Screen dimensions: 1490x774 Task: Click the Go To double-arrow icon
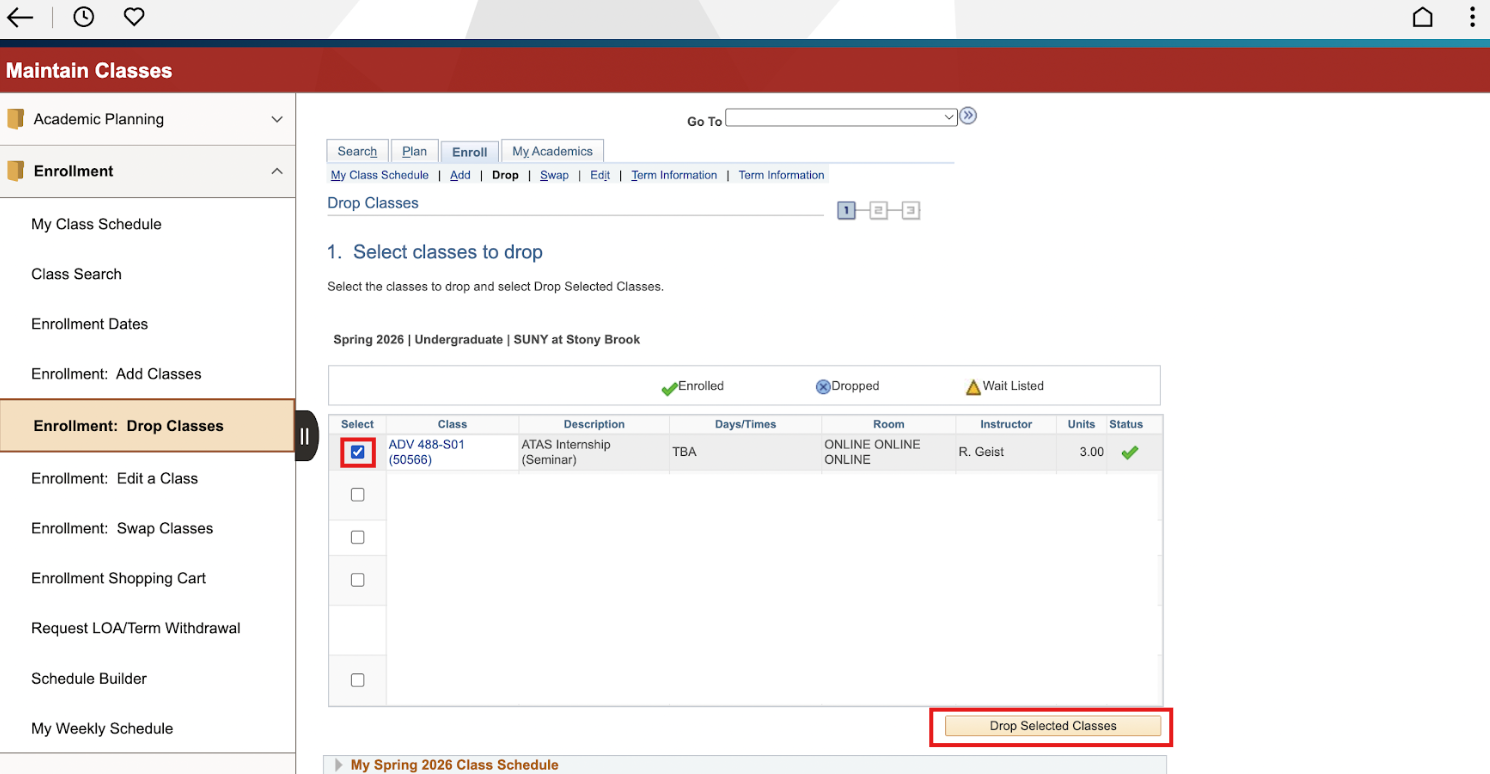[968, 116]
